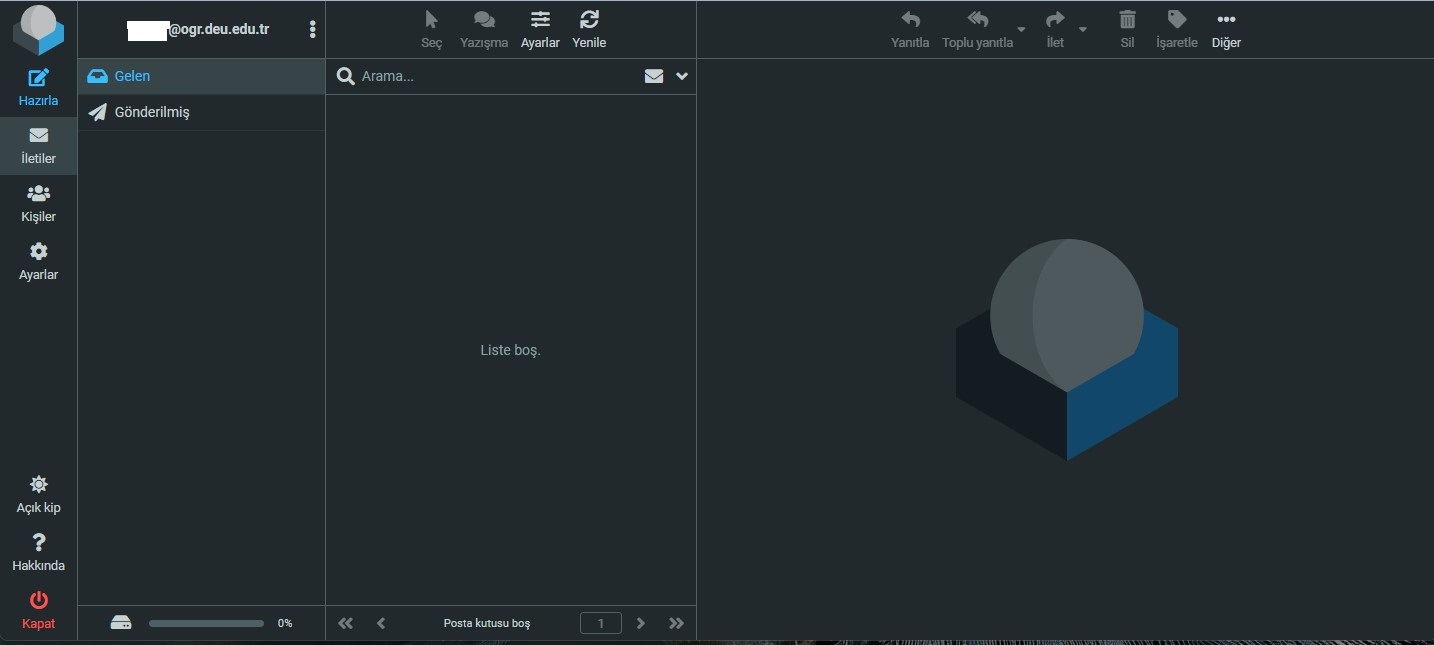1434x645 pixels.
Task: Toggle Yazışma conversation threading view
Action: click(484, 20)
